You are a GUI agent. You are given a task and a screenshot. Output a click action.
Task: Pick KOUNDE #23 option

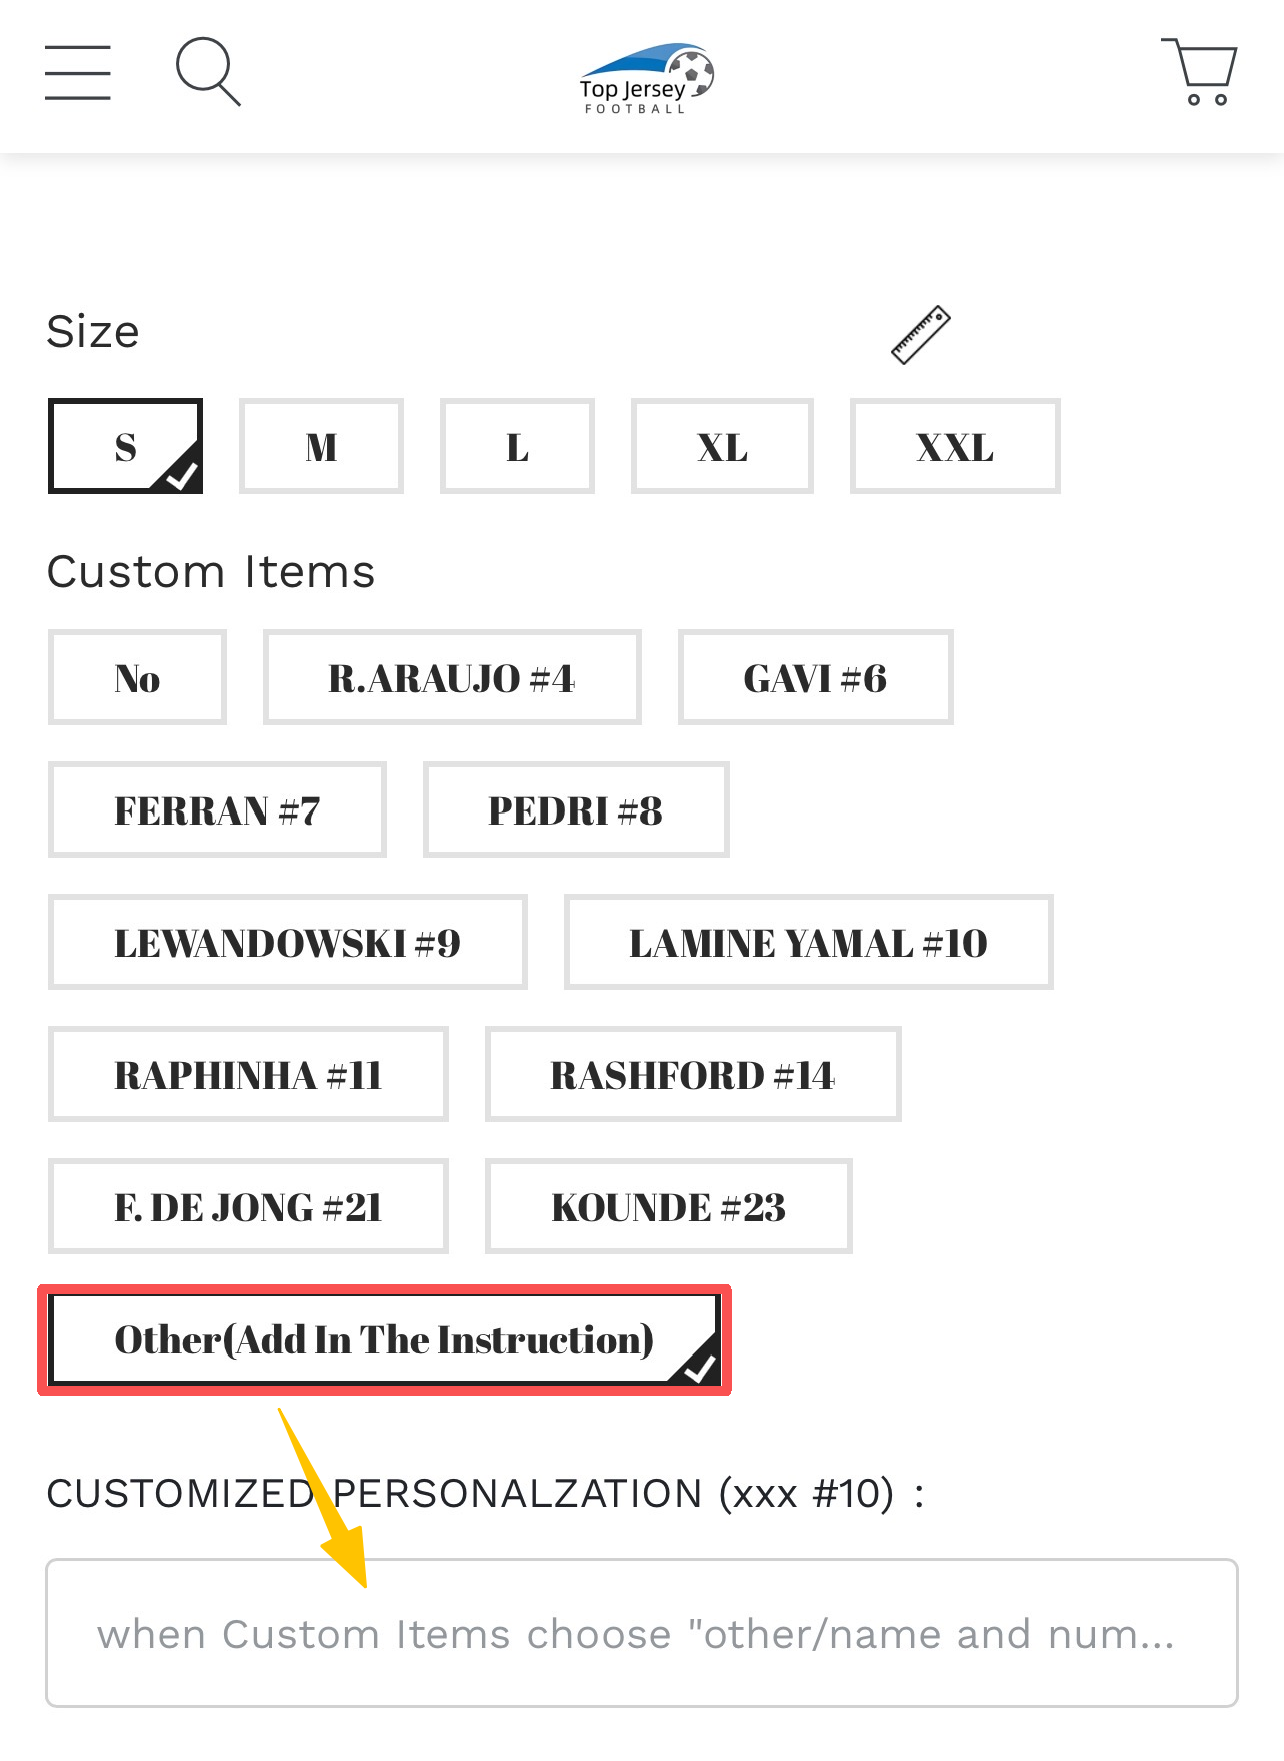(x=668, y=1206)
